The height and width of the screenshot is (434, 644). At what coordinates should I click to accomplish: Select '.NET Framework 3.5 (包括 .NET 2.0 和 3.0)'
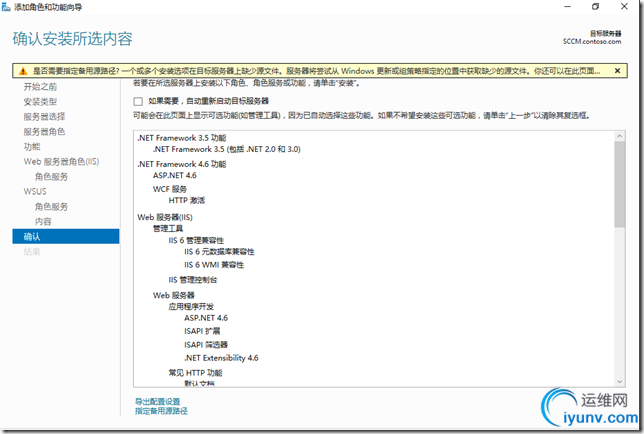point(227,149)
